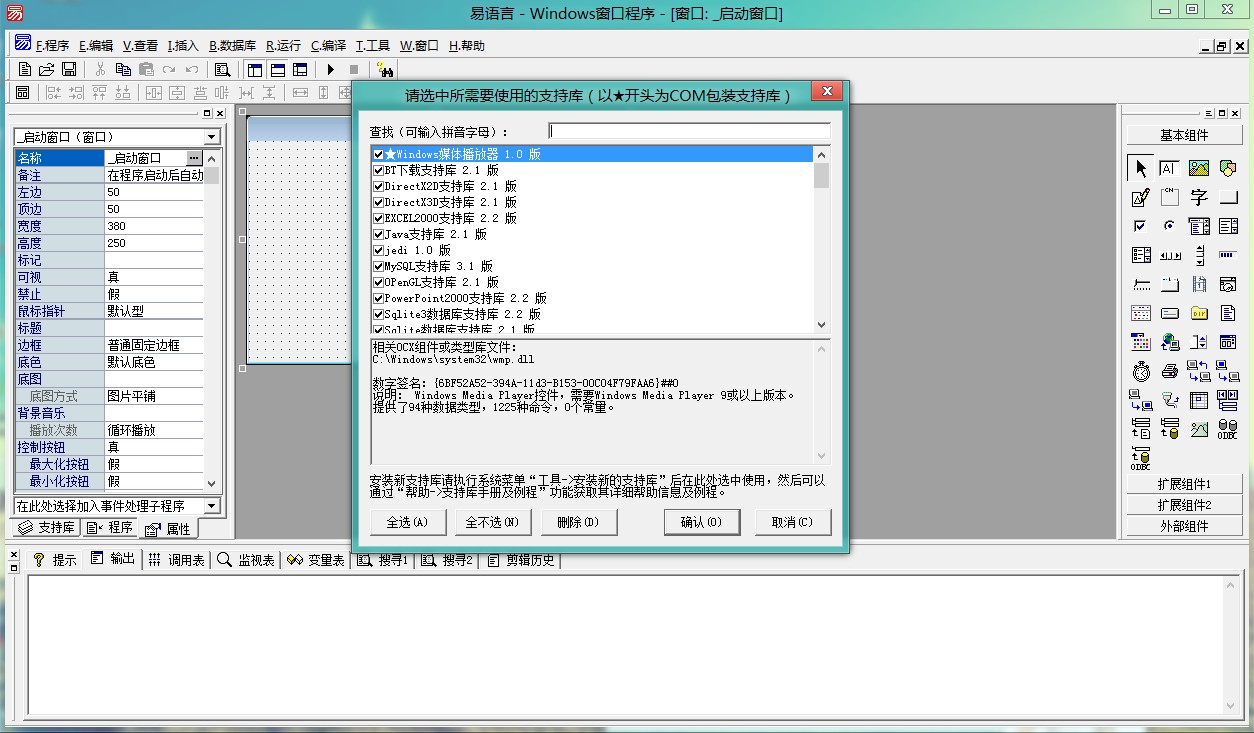Screen dimensions: 1254x733
Task: Click the ... button beside 名称 value
Action: [194, 158]
